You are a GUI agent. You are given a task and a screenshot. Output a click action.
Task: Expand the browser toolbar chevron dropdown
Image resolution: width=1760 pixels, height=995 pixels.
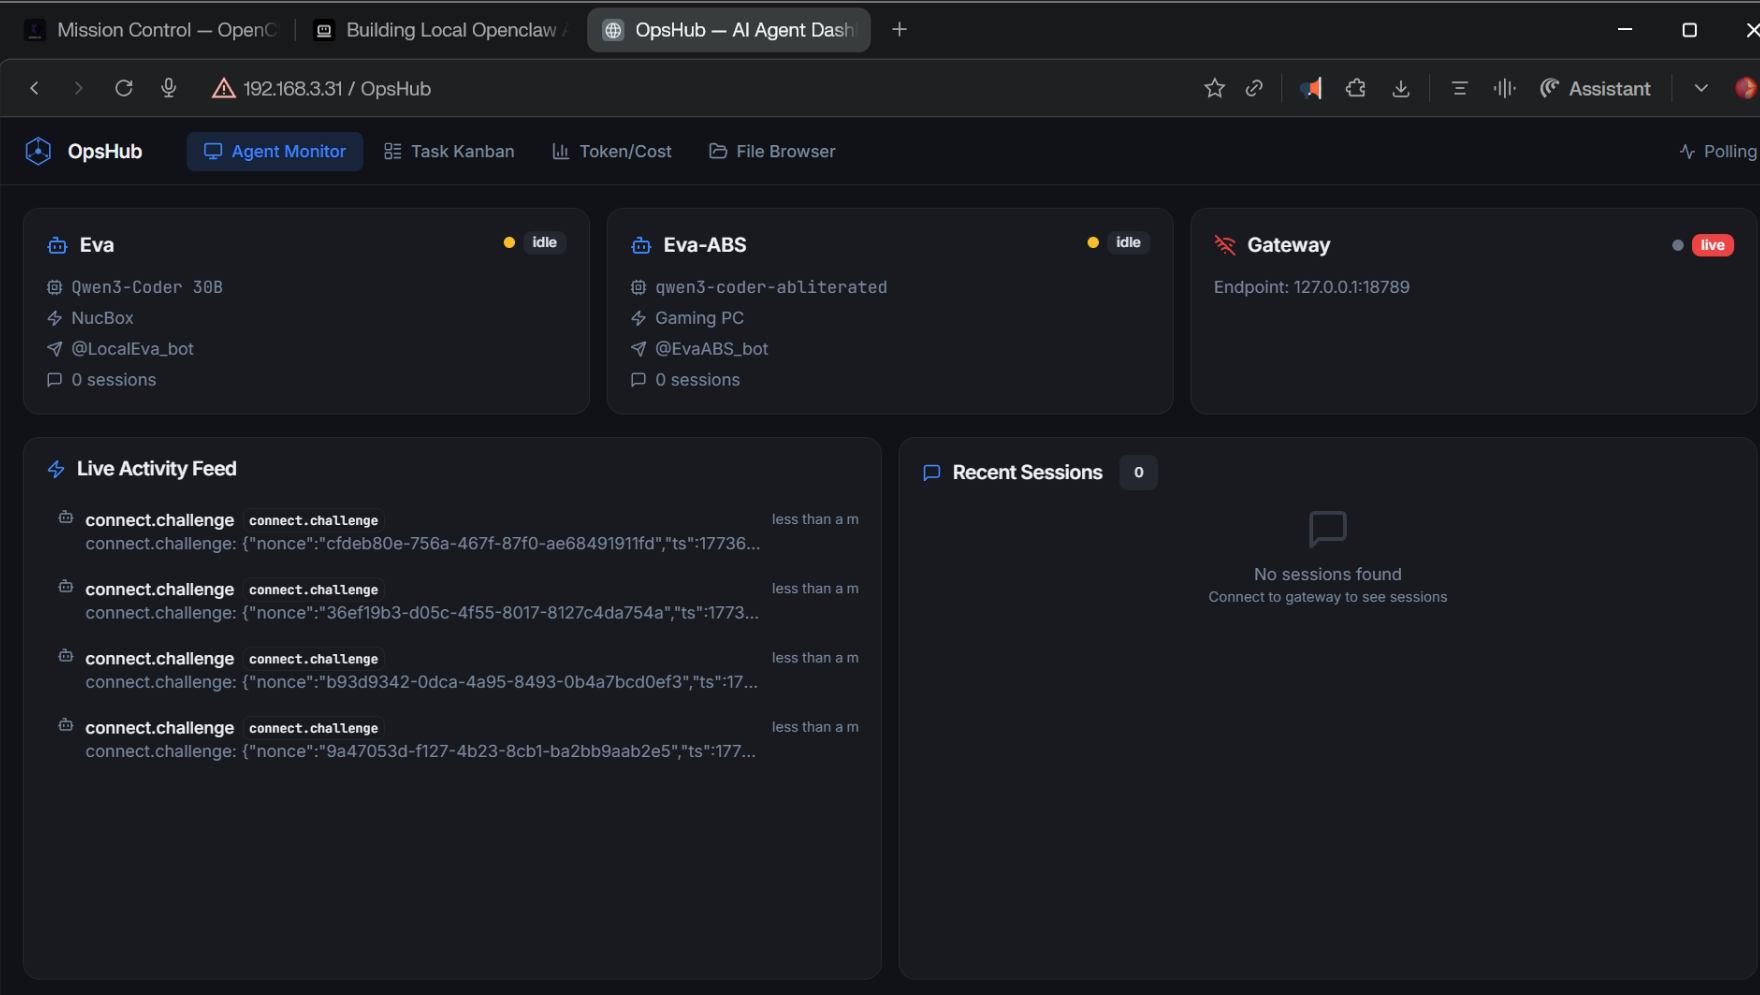click(1701, 88)
